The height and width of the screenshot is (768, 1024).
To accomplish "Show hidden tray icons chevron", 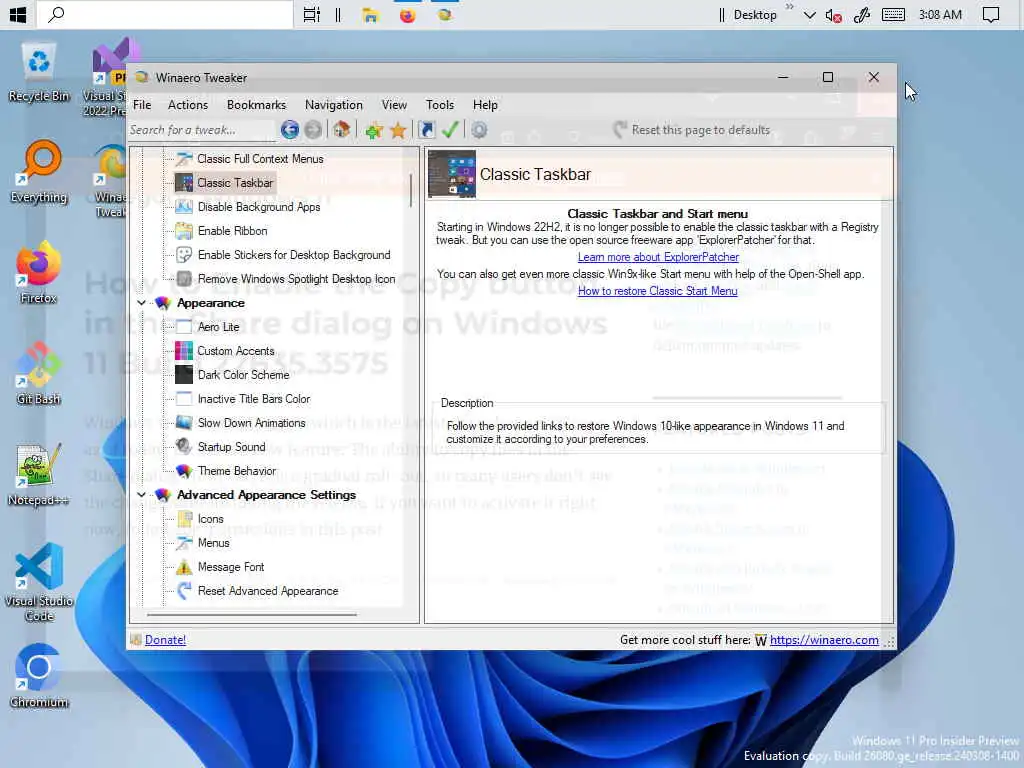I will coord(809,15).
